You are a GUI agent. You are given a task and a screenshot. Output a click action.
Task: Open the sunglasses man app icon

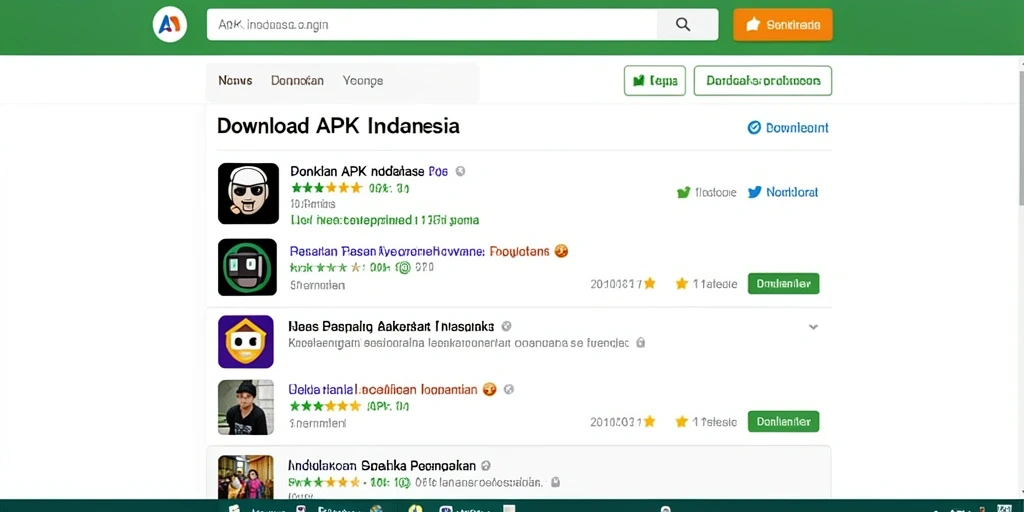click(x=248, y=193)
